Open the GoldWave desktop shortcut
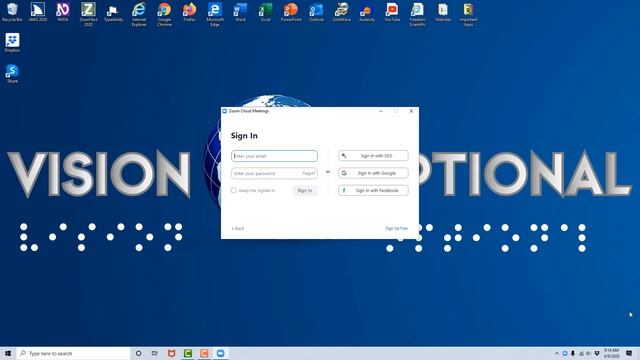 pos(341,12)
